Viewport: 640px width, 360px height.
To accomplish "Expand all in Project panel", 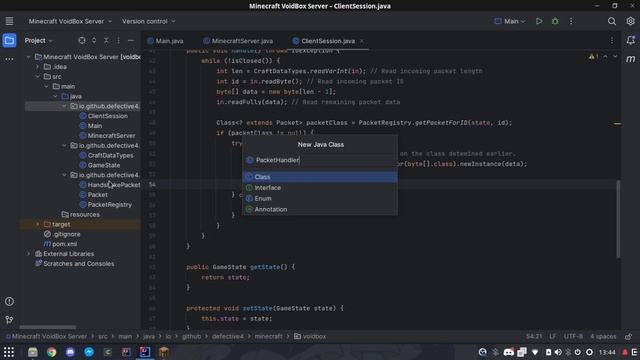I will coord(94,40).
